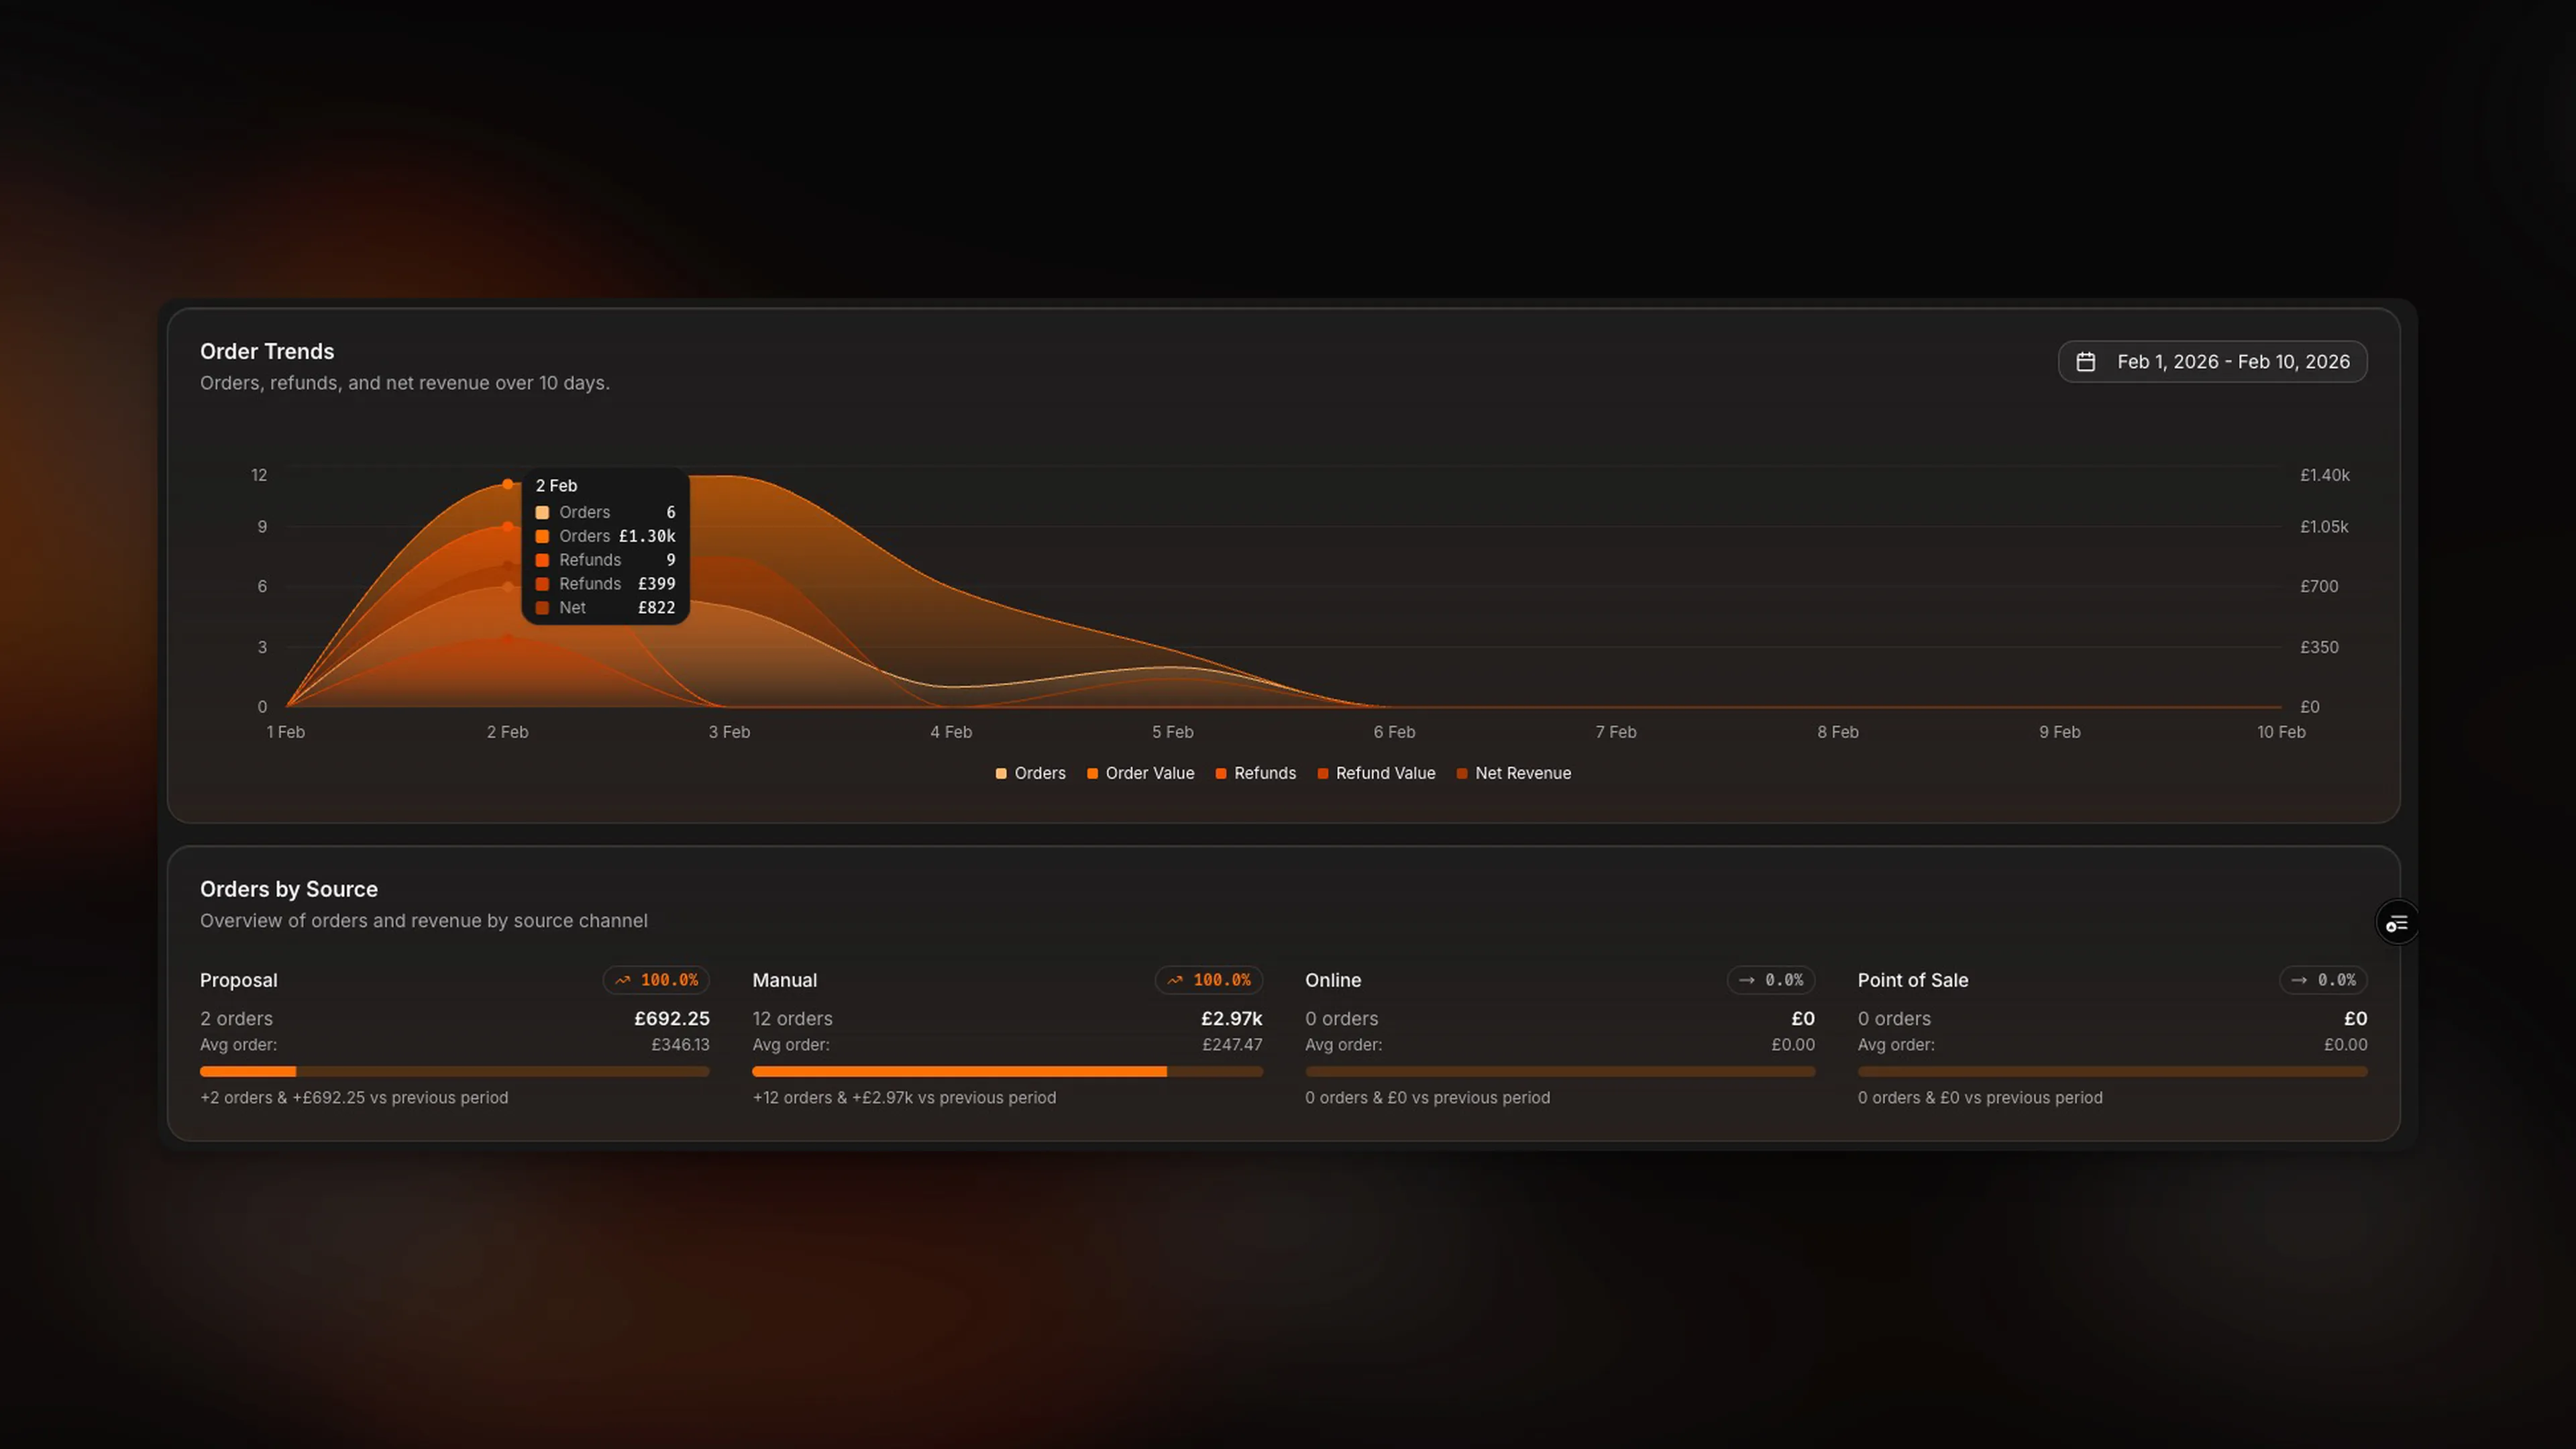The image size is (2576, 1449).
Task: Click the 3 Feb x-axis label
Action: pos(729,732)
